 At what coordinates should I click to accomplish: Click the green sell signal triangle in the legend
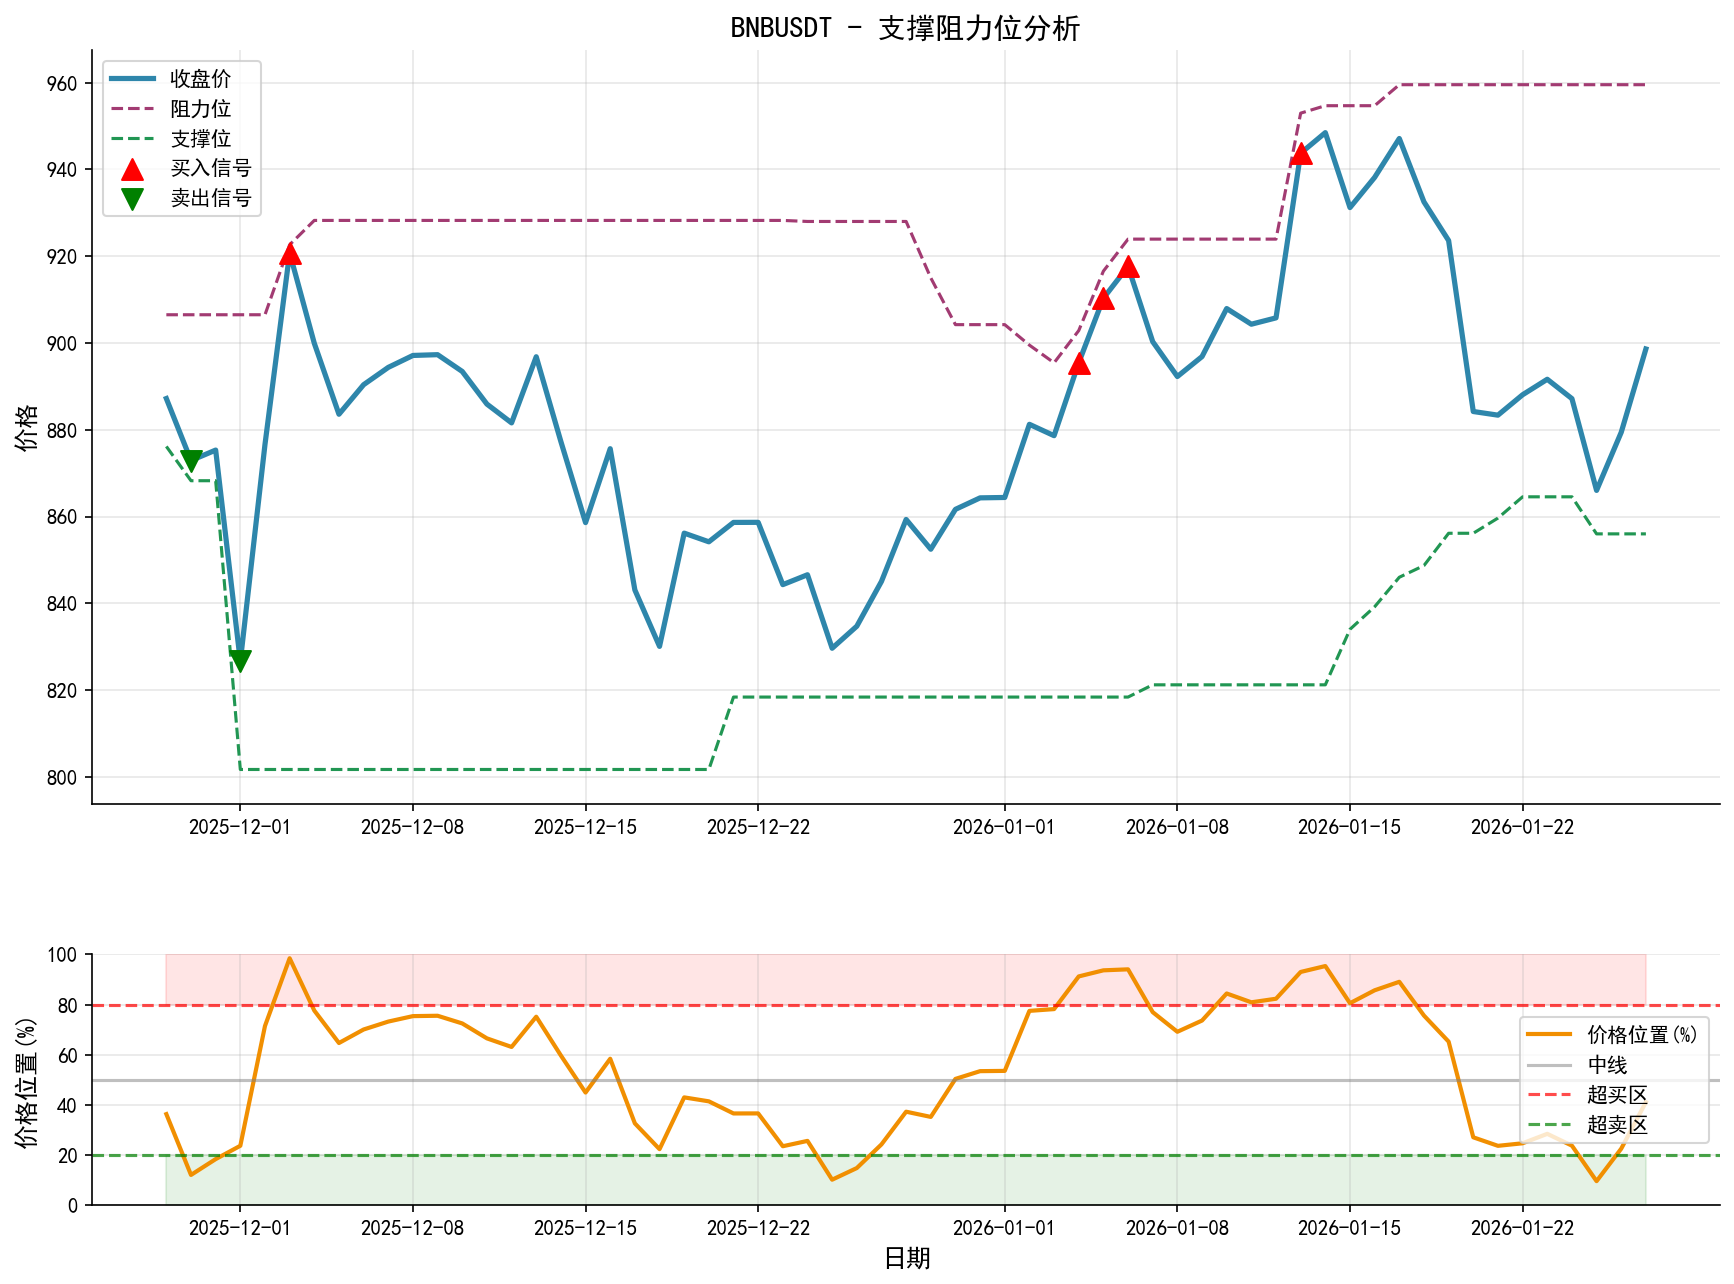click(x=132, y=199)
